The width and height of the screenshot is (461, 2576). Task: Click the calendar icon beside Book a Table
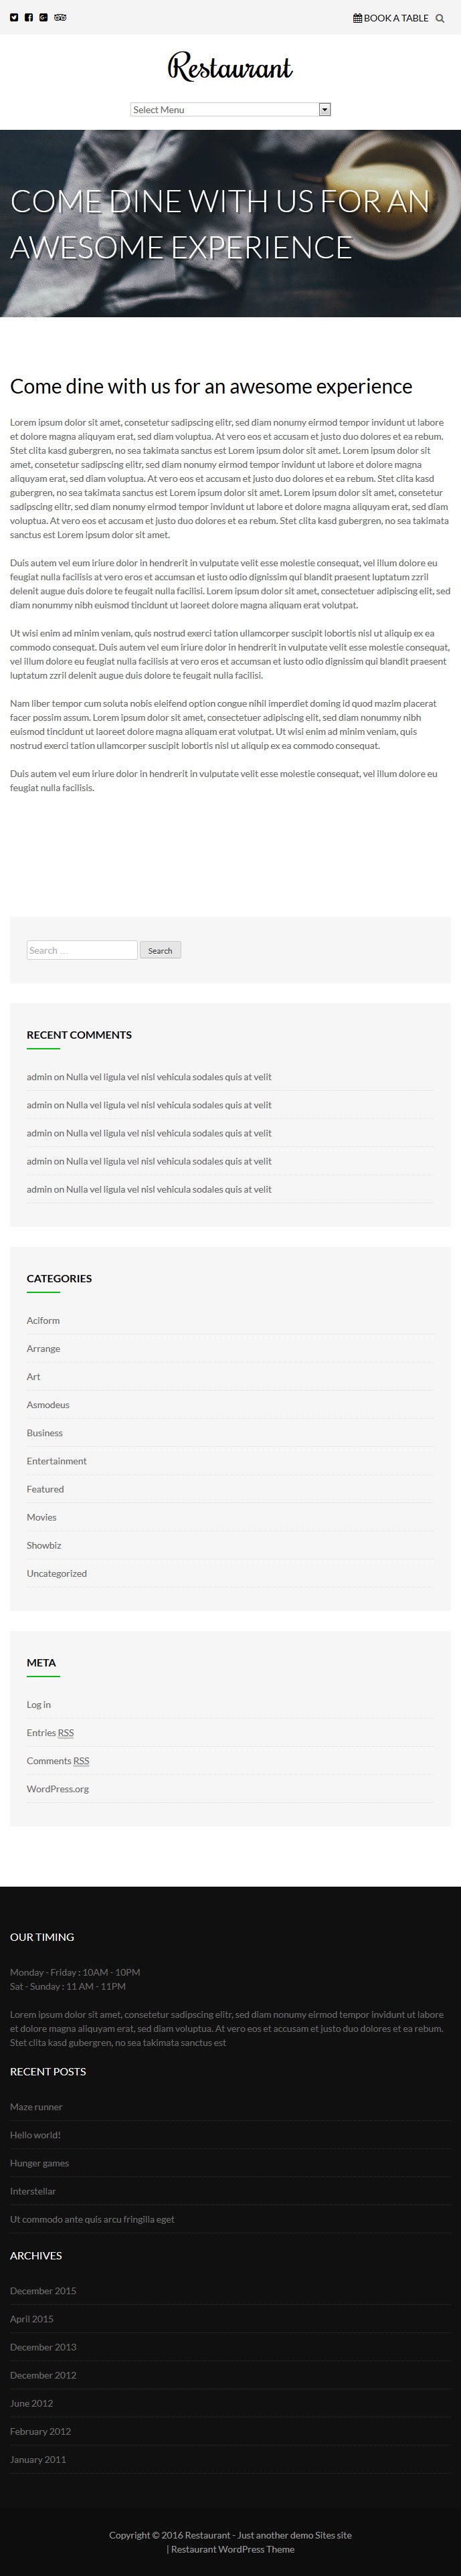pyautogui.click(x=357, y=18)
